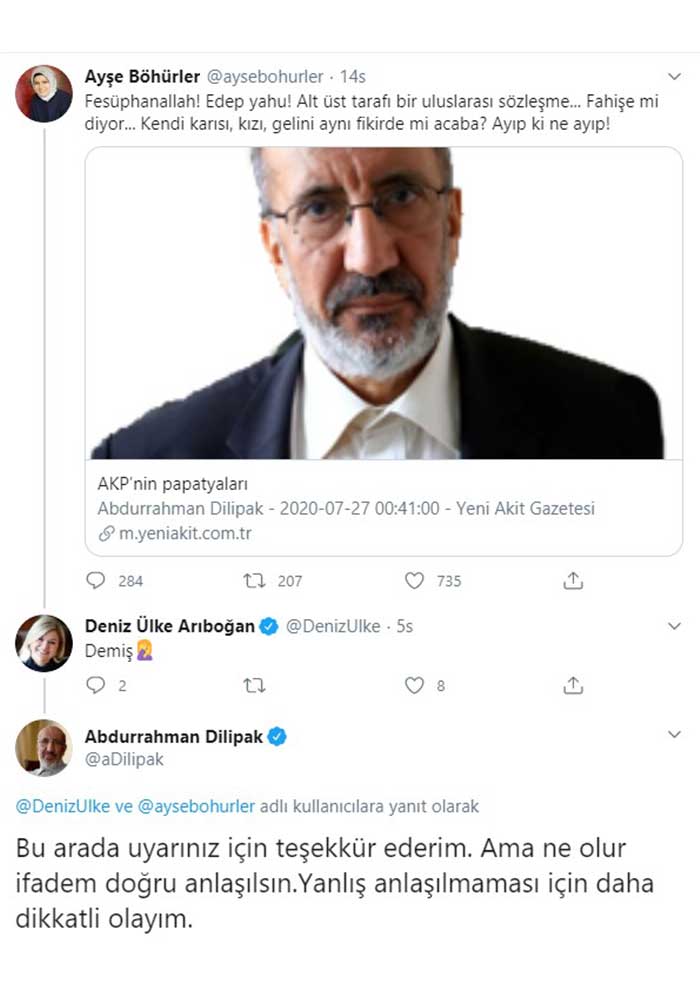
Task: Open the @DenizUlke mention link
Action: pos(57,806)
